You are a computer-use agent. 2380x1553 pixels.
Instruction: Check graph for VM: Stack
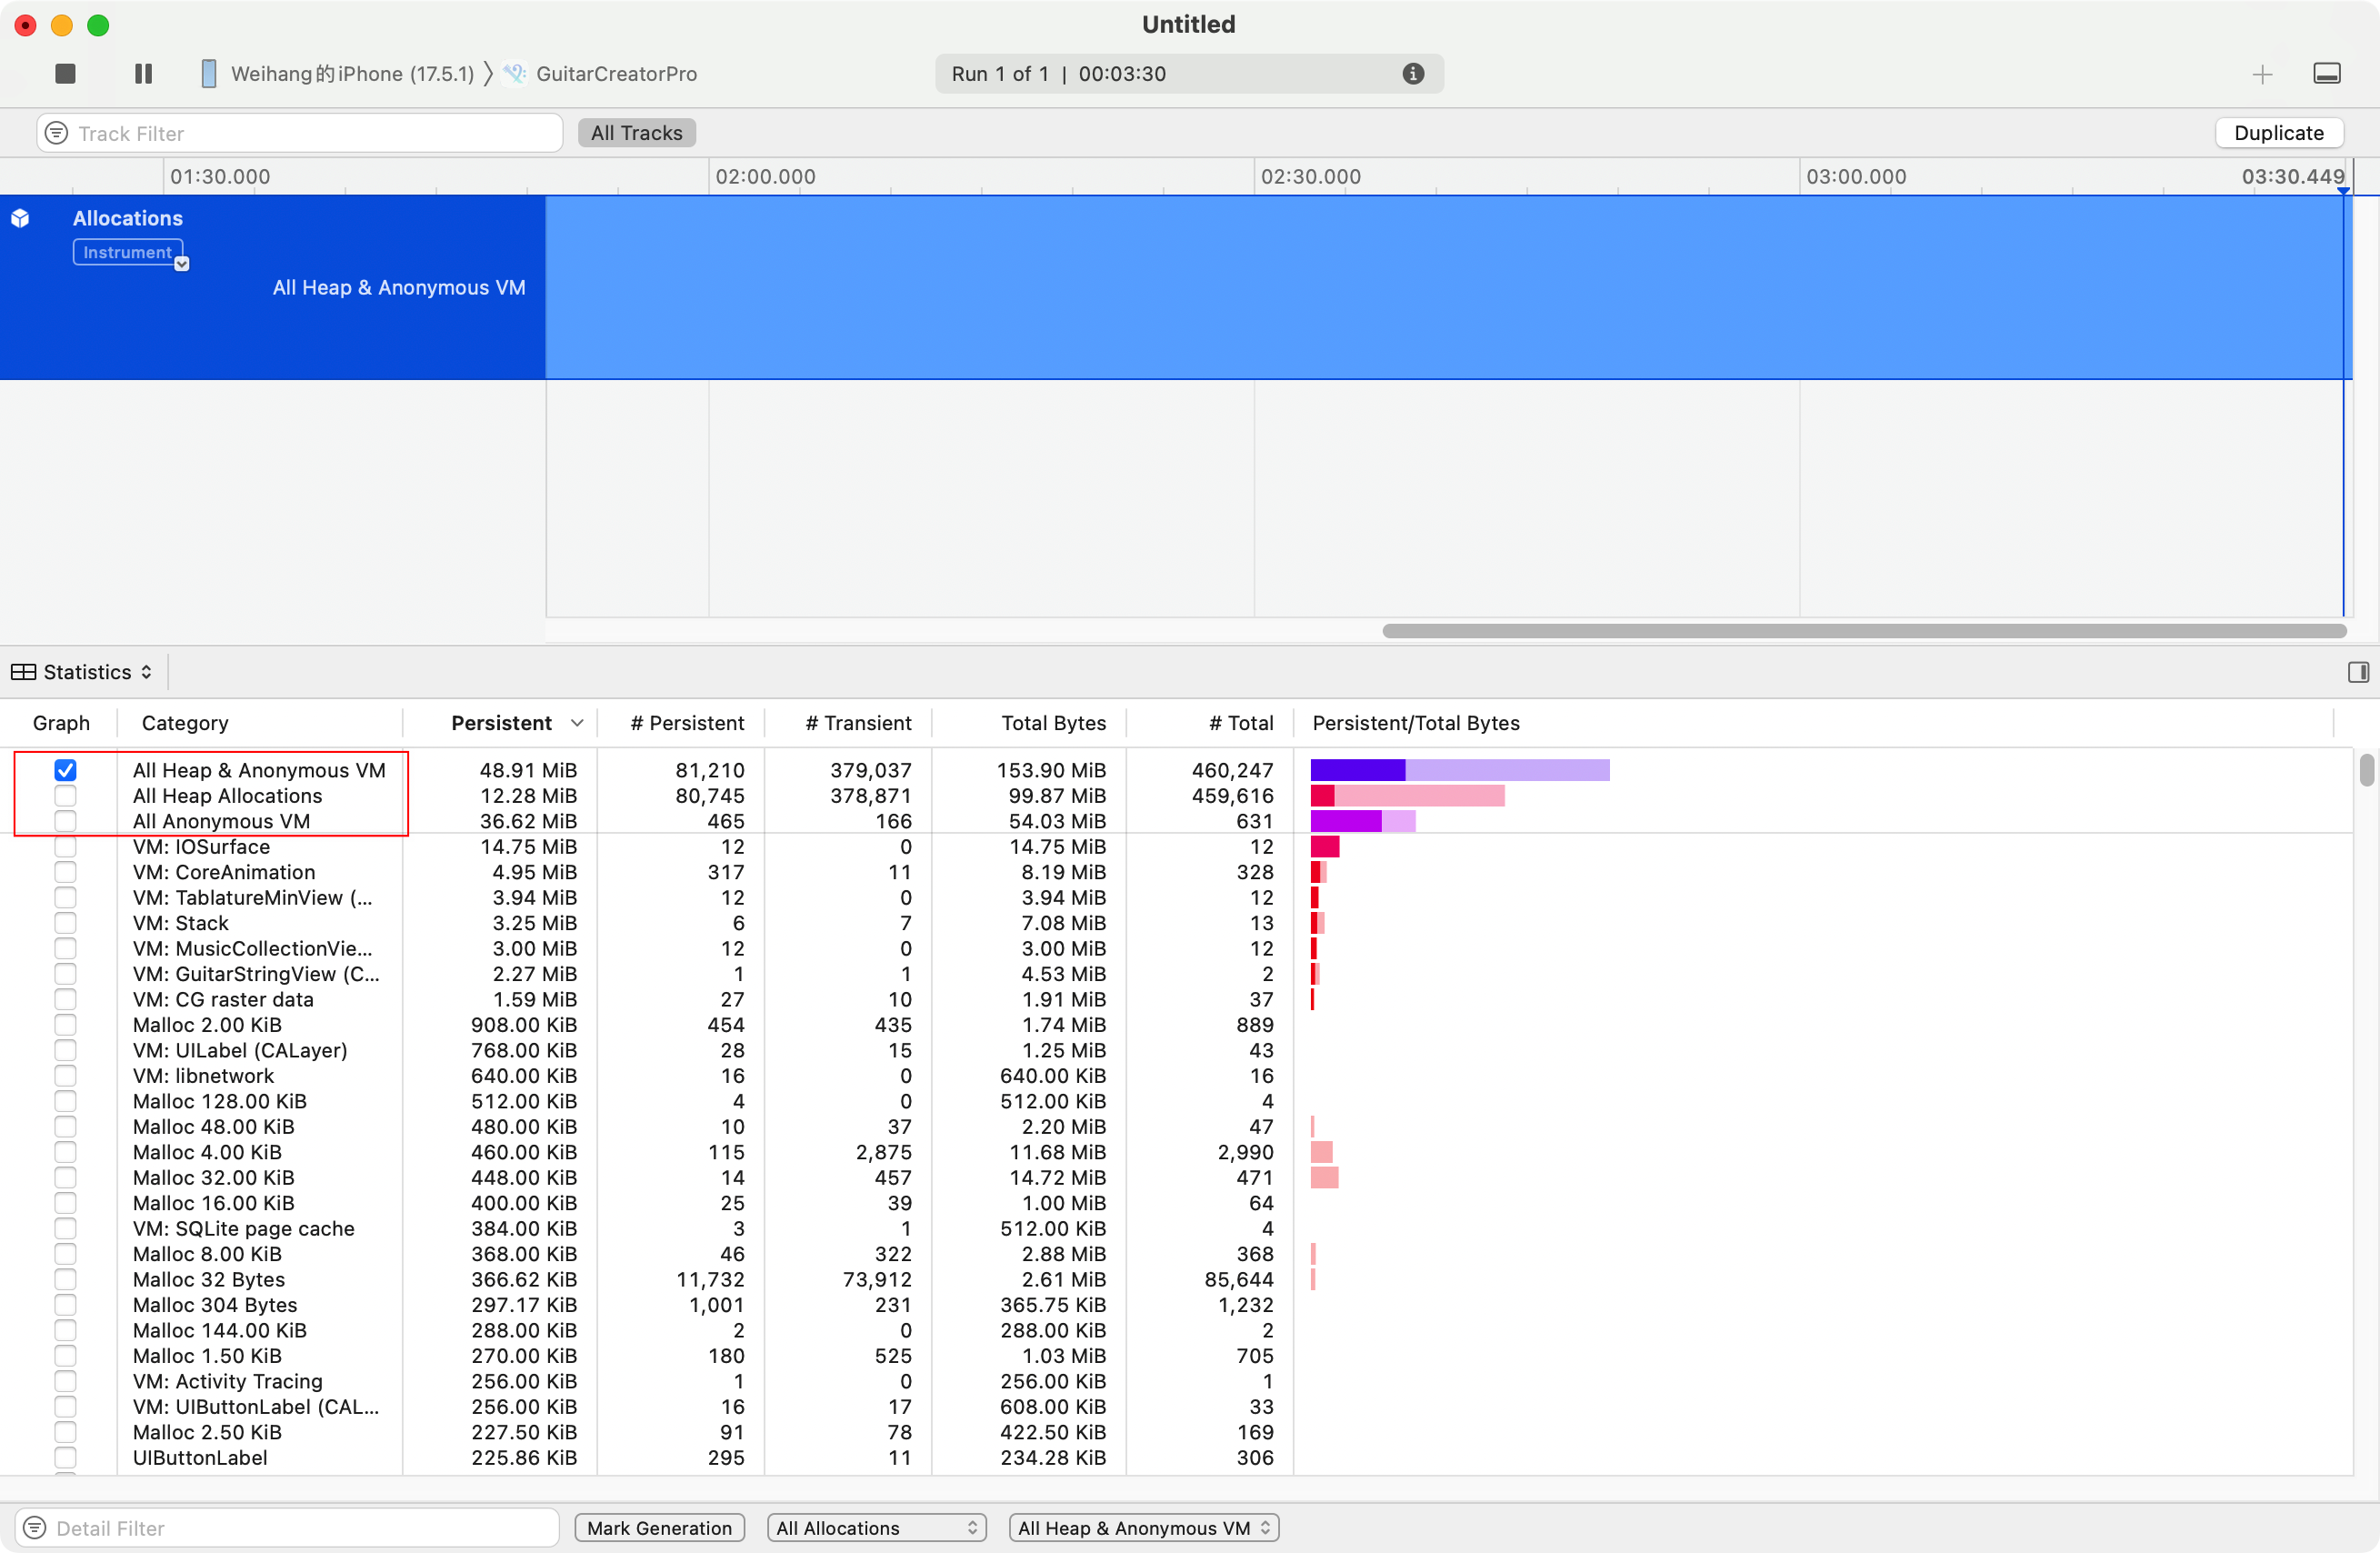pos(65,922)
